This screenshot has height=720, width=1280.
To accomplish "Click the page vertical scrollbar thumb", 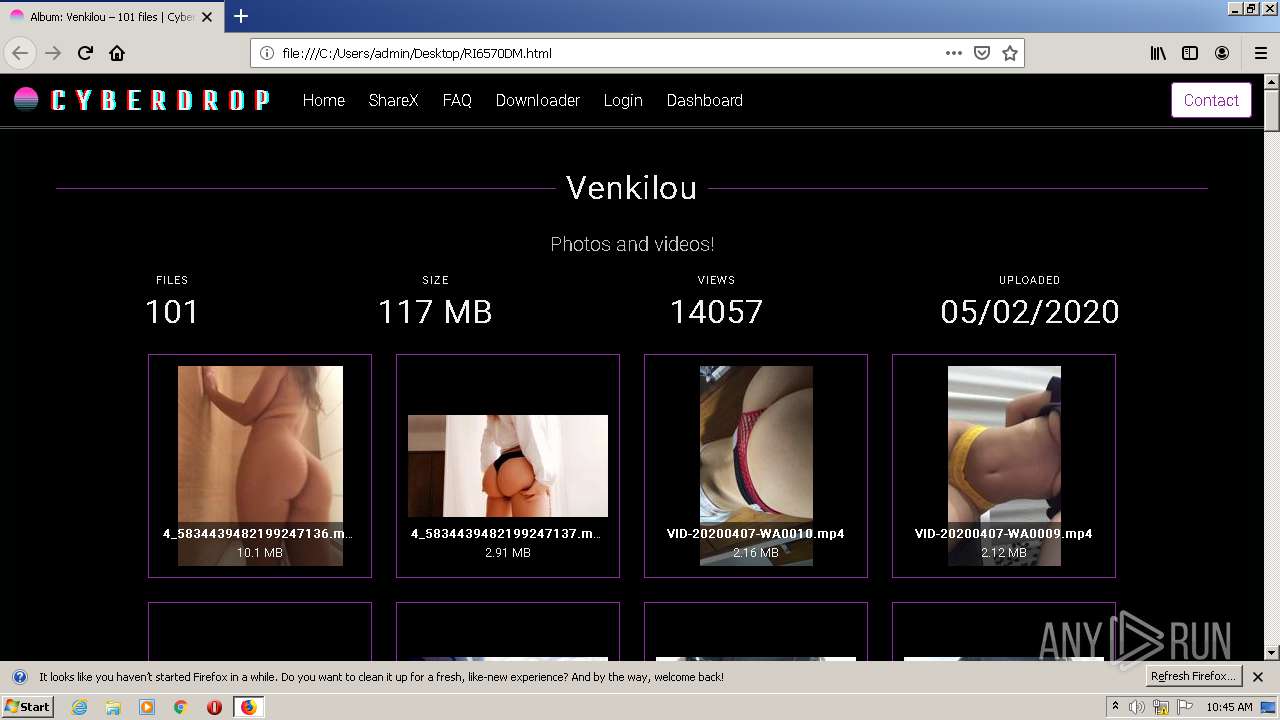I will (1272, 113).
